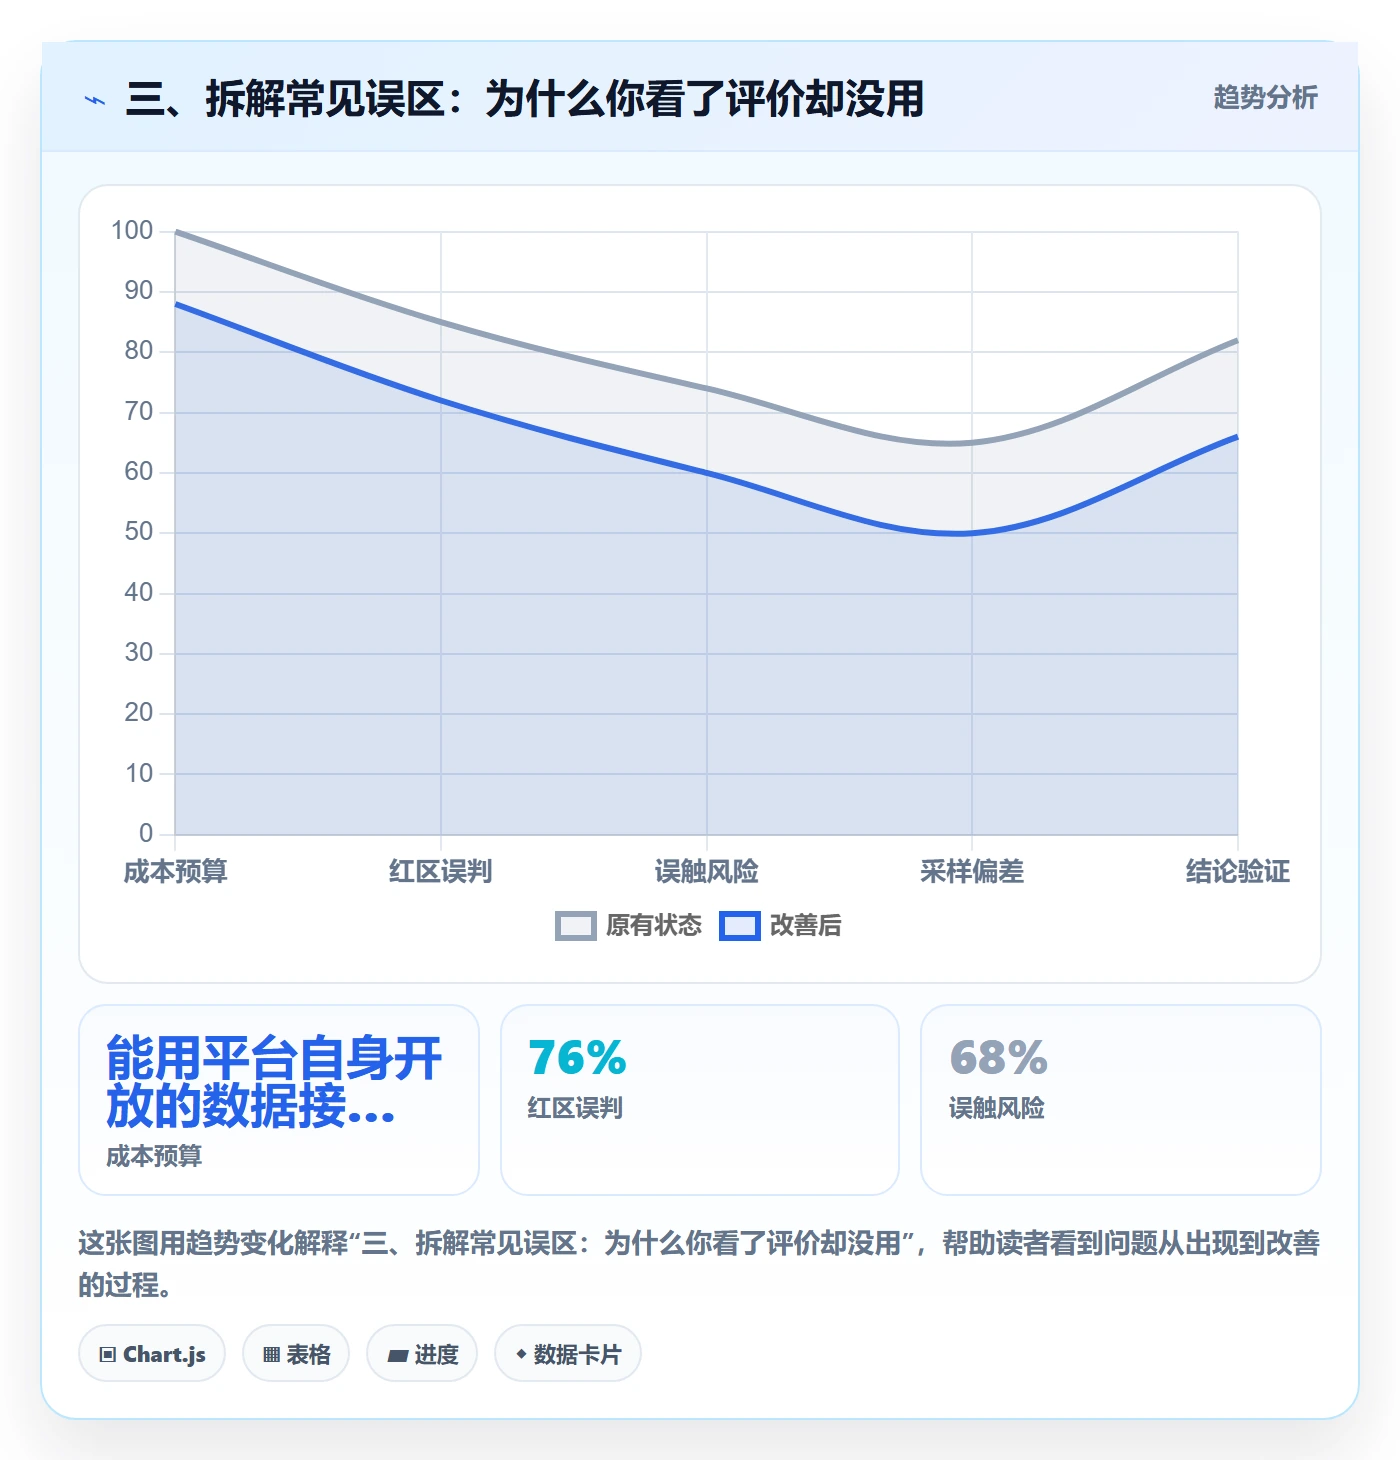Image resolution: width=1400 pixels, height=1460 pixels.
Task: Click the gray 原有状态 line end point at 结论验证
Action: [x=1237, y=341]
